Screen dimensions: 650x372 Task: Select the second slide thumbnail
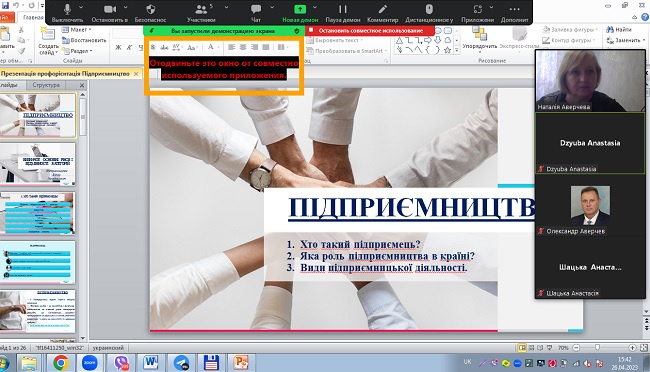click(38, 165)
